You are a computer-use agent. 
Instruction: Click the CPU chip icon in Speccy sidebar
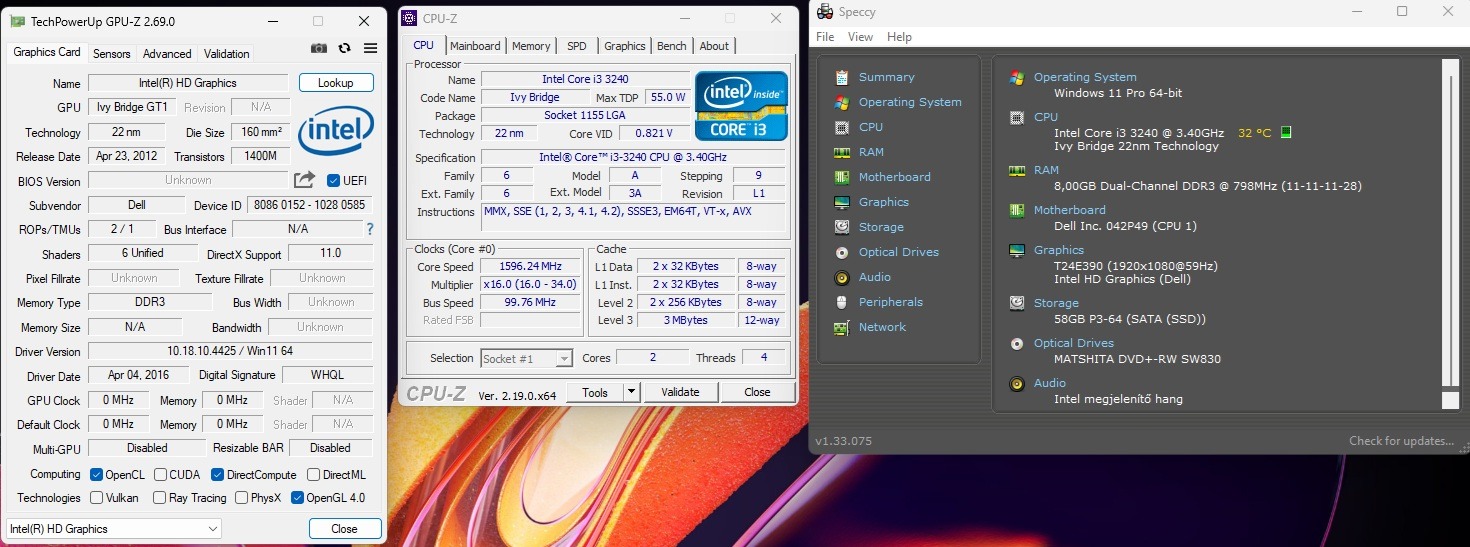(x=842, y=127)
